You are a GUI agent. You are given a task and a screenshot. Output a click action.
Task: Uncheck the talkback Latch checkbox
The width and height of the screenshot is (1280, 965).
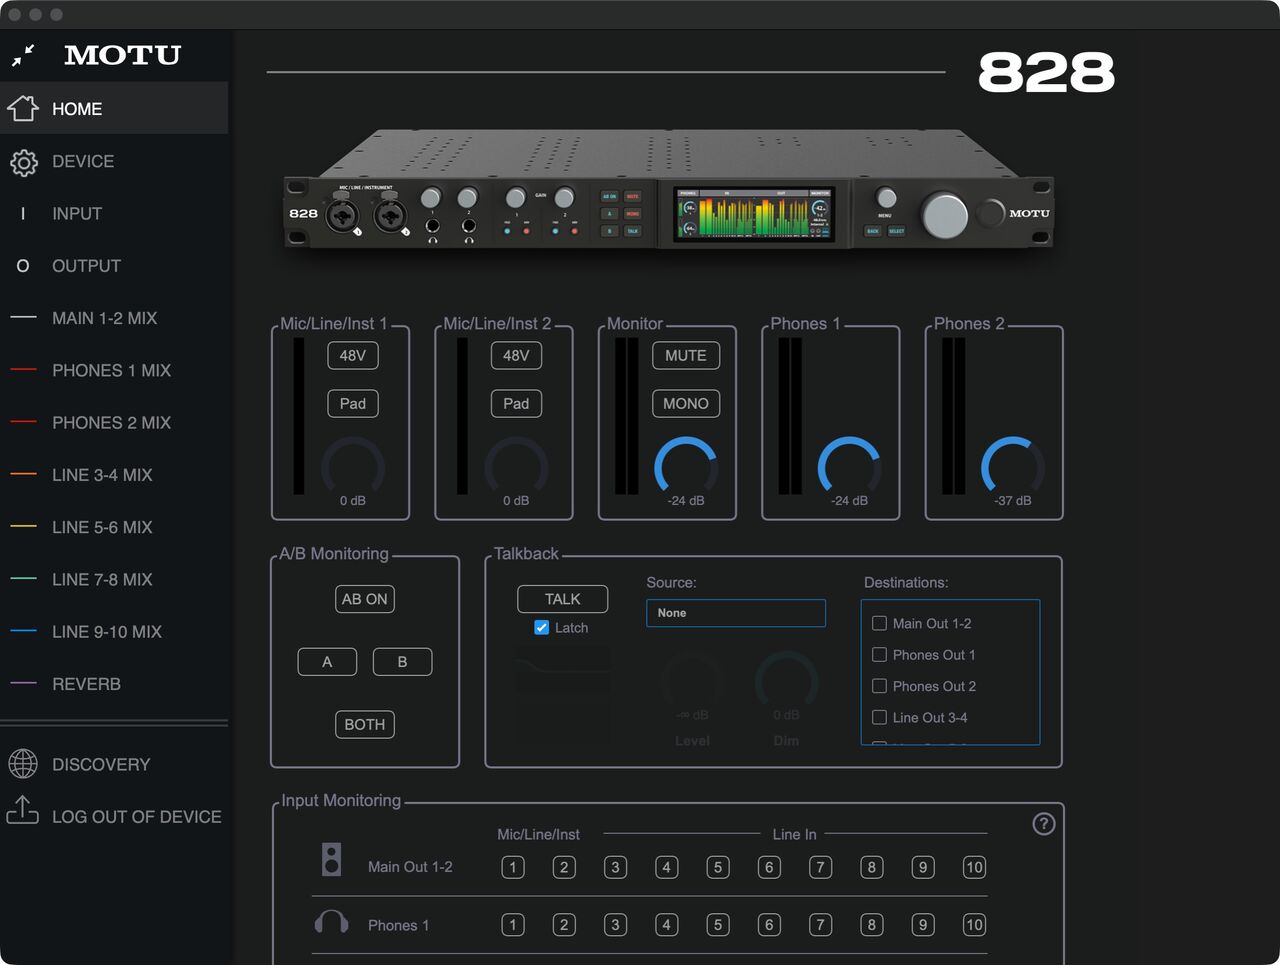(542, 628)
